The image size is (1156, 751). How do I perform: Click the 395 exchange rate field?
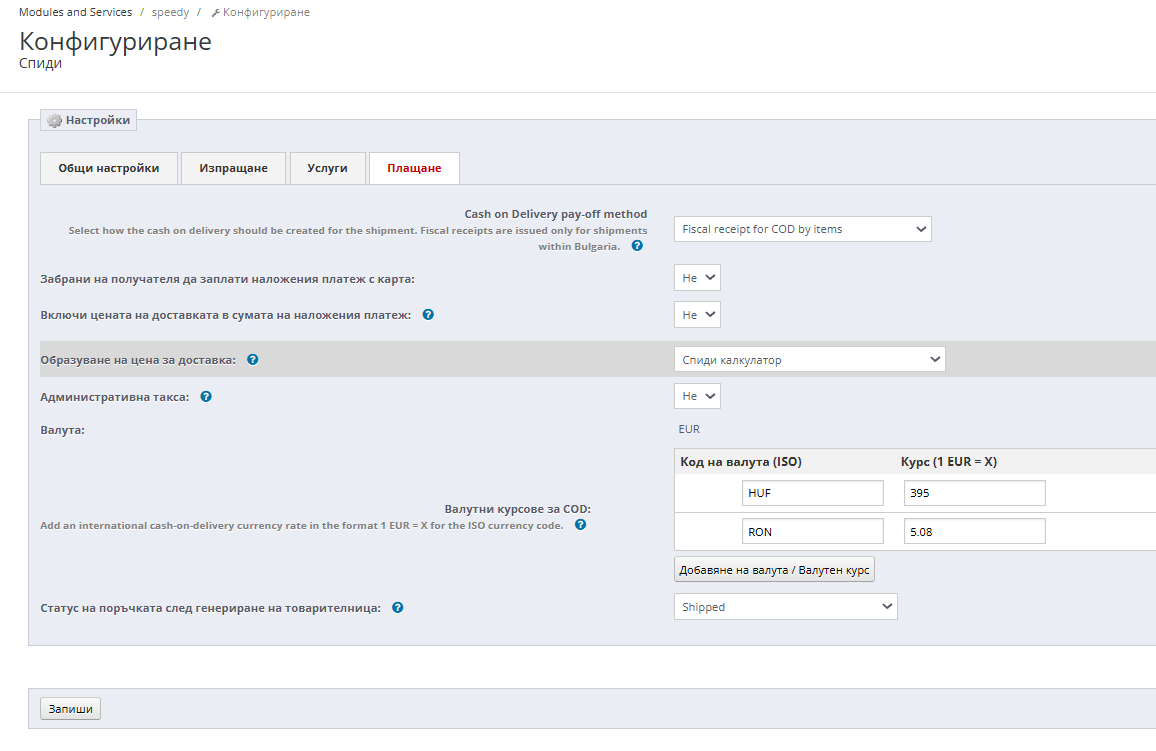click(975, 493)
